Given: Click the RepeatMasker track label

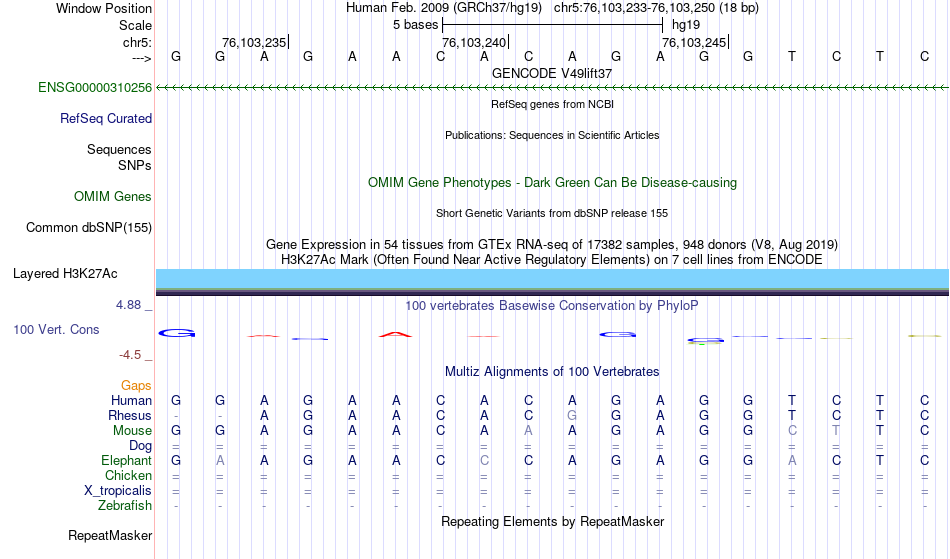Looking at the screenshot, I should [x=110, y=535].
